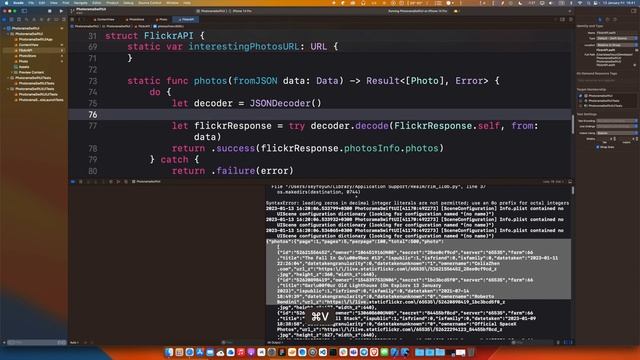Image resolution: width=640 pixels, height=360 pixels.
Task: Open the Product menu
Action: click(112, 2)
